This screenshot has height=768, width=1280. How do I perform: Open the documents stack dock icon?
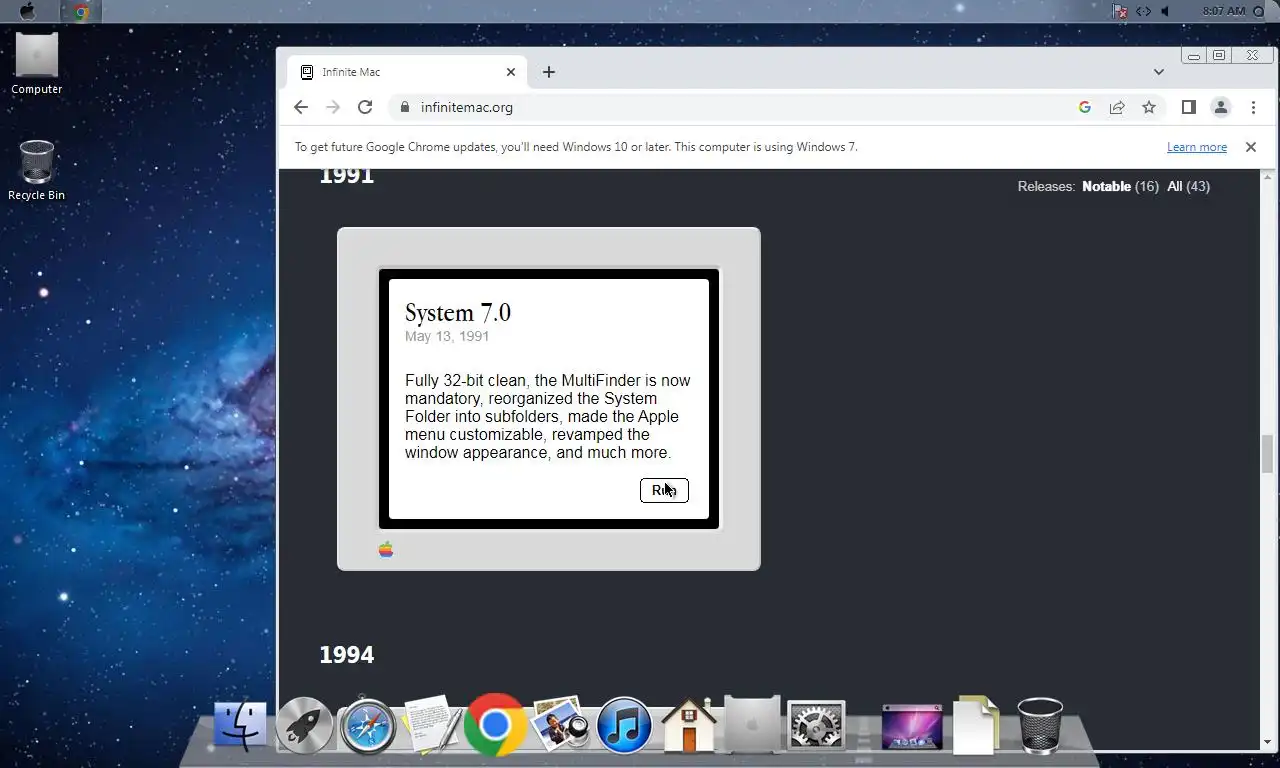tap(975, 725)
